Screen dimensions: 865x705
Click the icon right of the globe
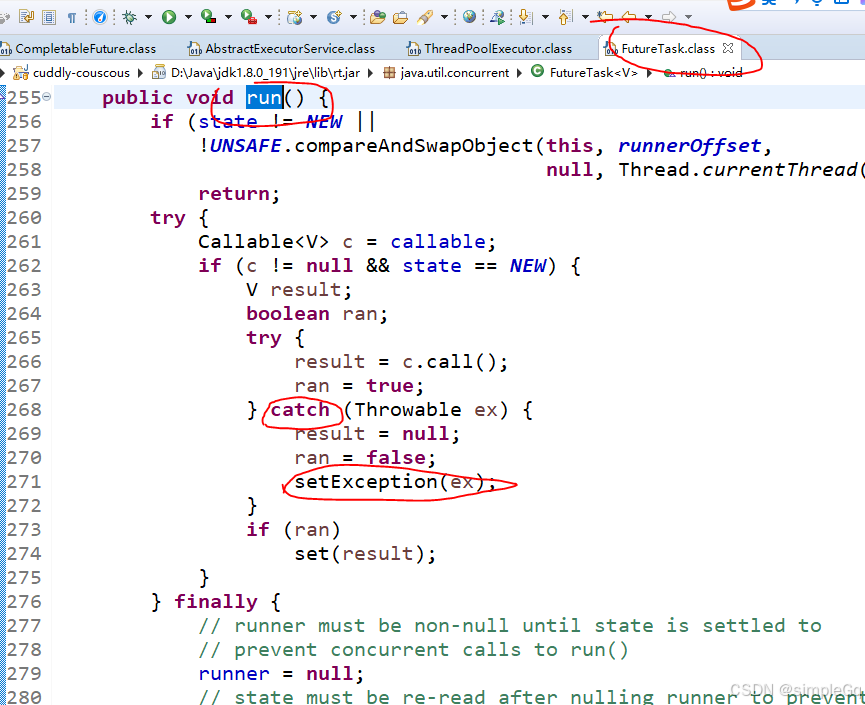497,17
